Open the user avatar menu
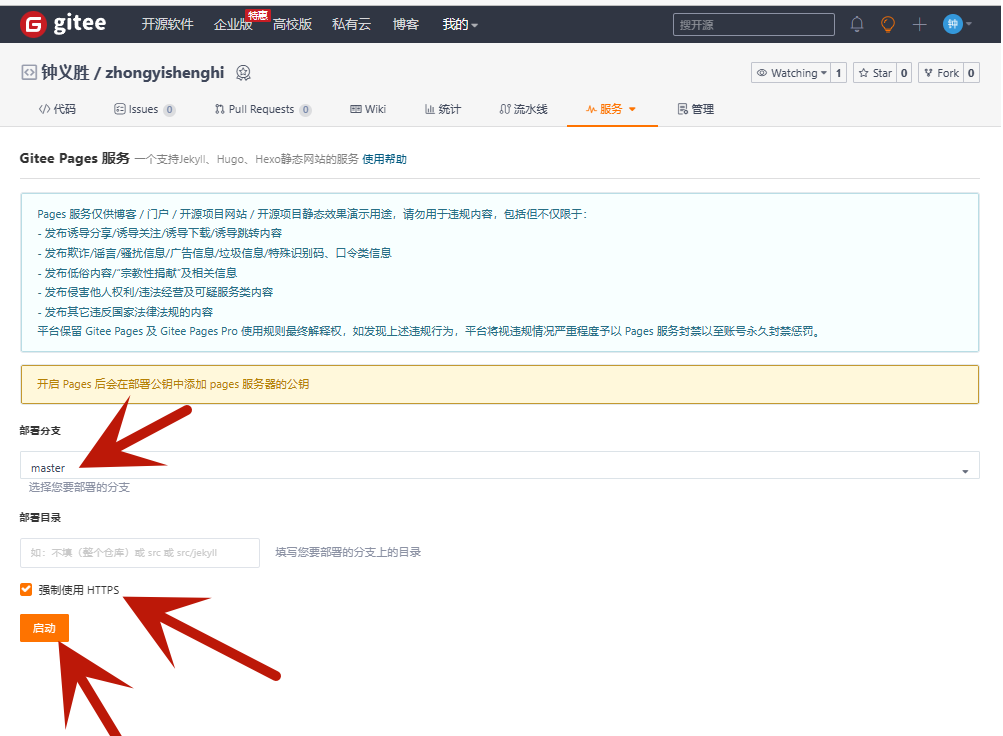This screenshot has width=1003, height=736. point(952,24)
